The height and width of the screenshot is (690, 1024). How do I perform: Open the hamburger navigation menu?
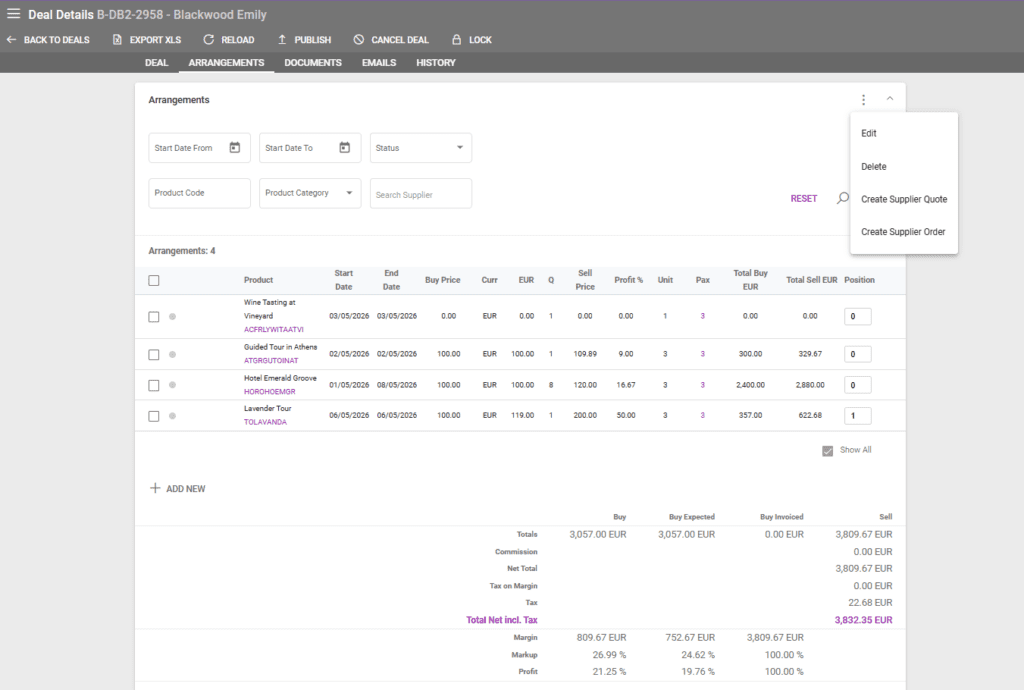(13, 14)
